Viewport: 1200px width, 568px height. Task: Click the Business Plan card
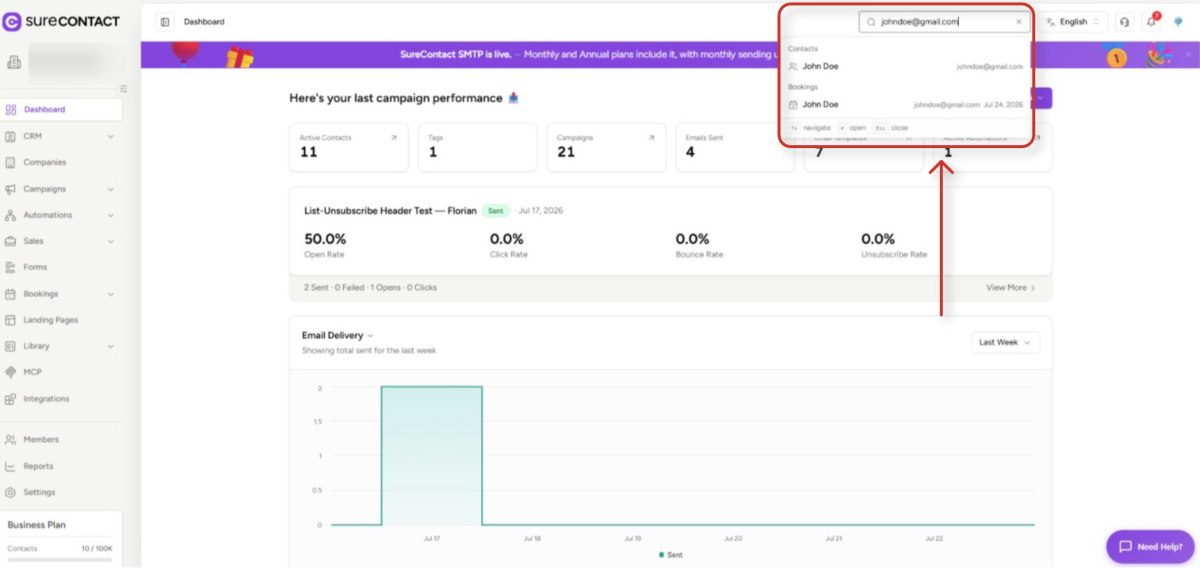(62, 538)
